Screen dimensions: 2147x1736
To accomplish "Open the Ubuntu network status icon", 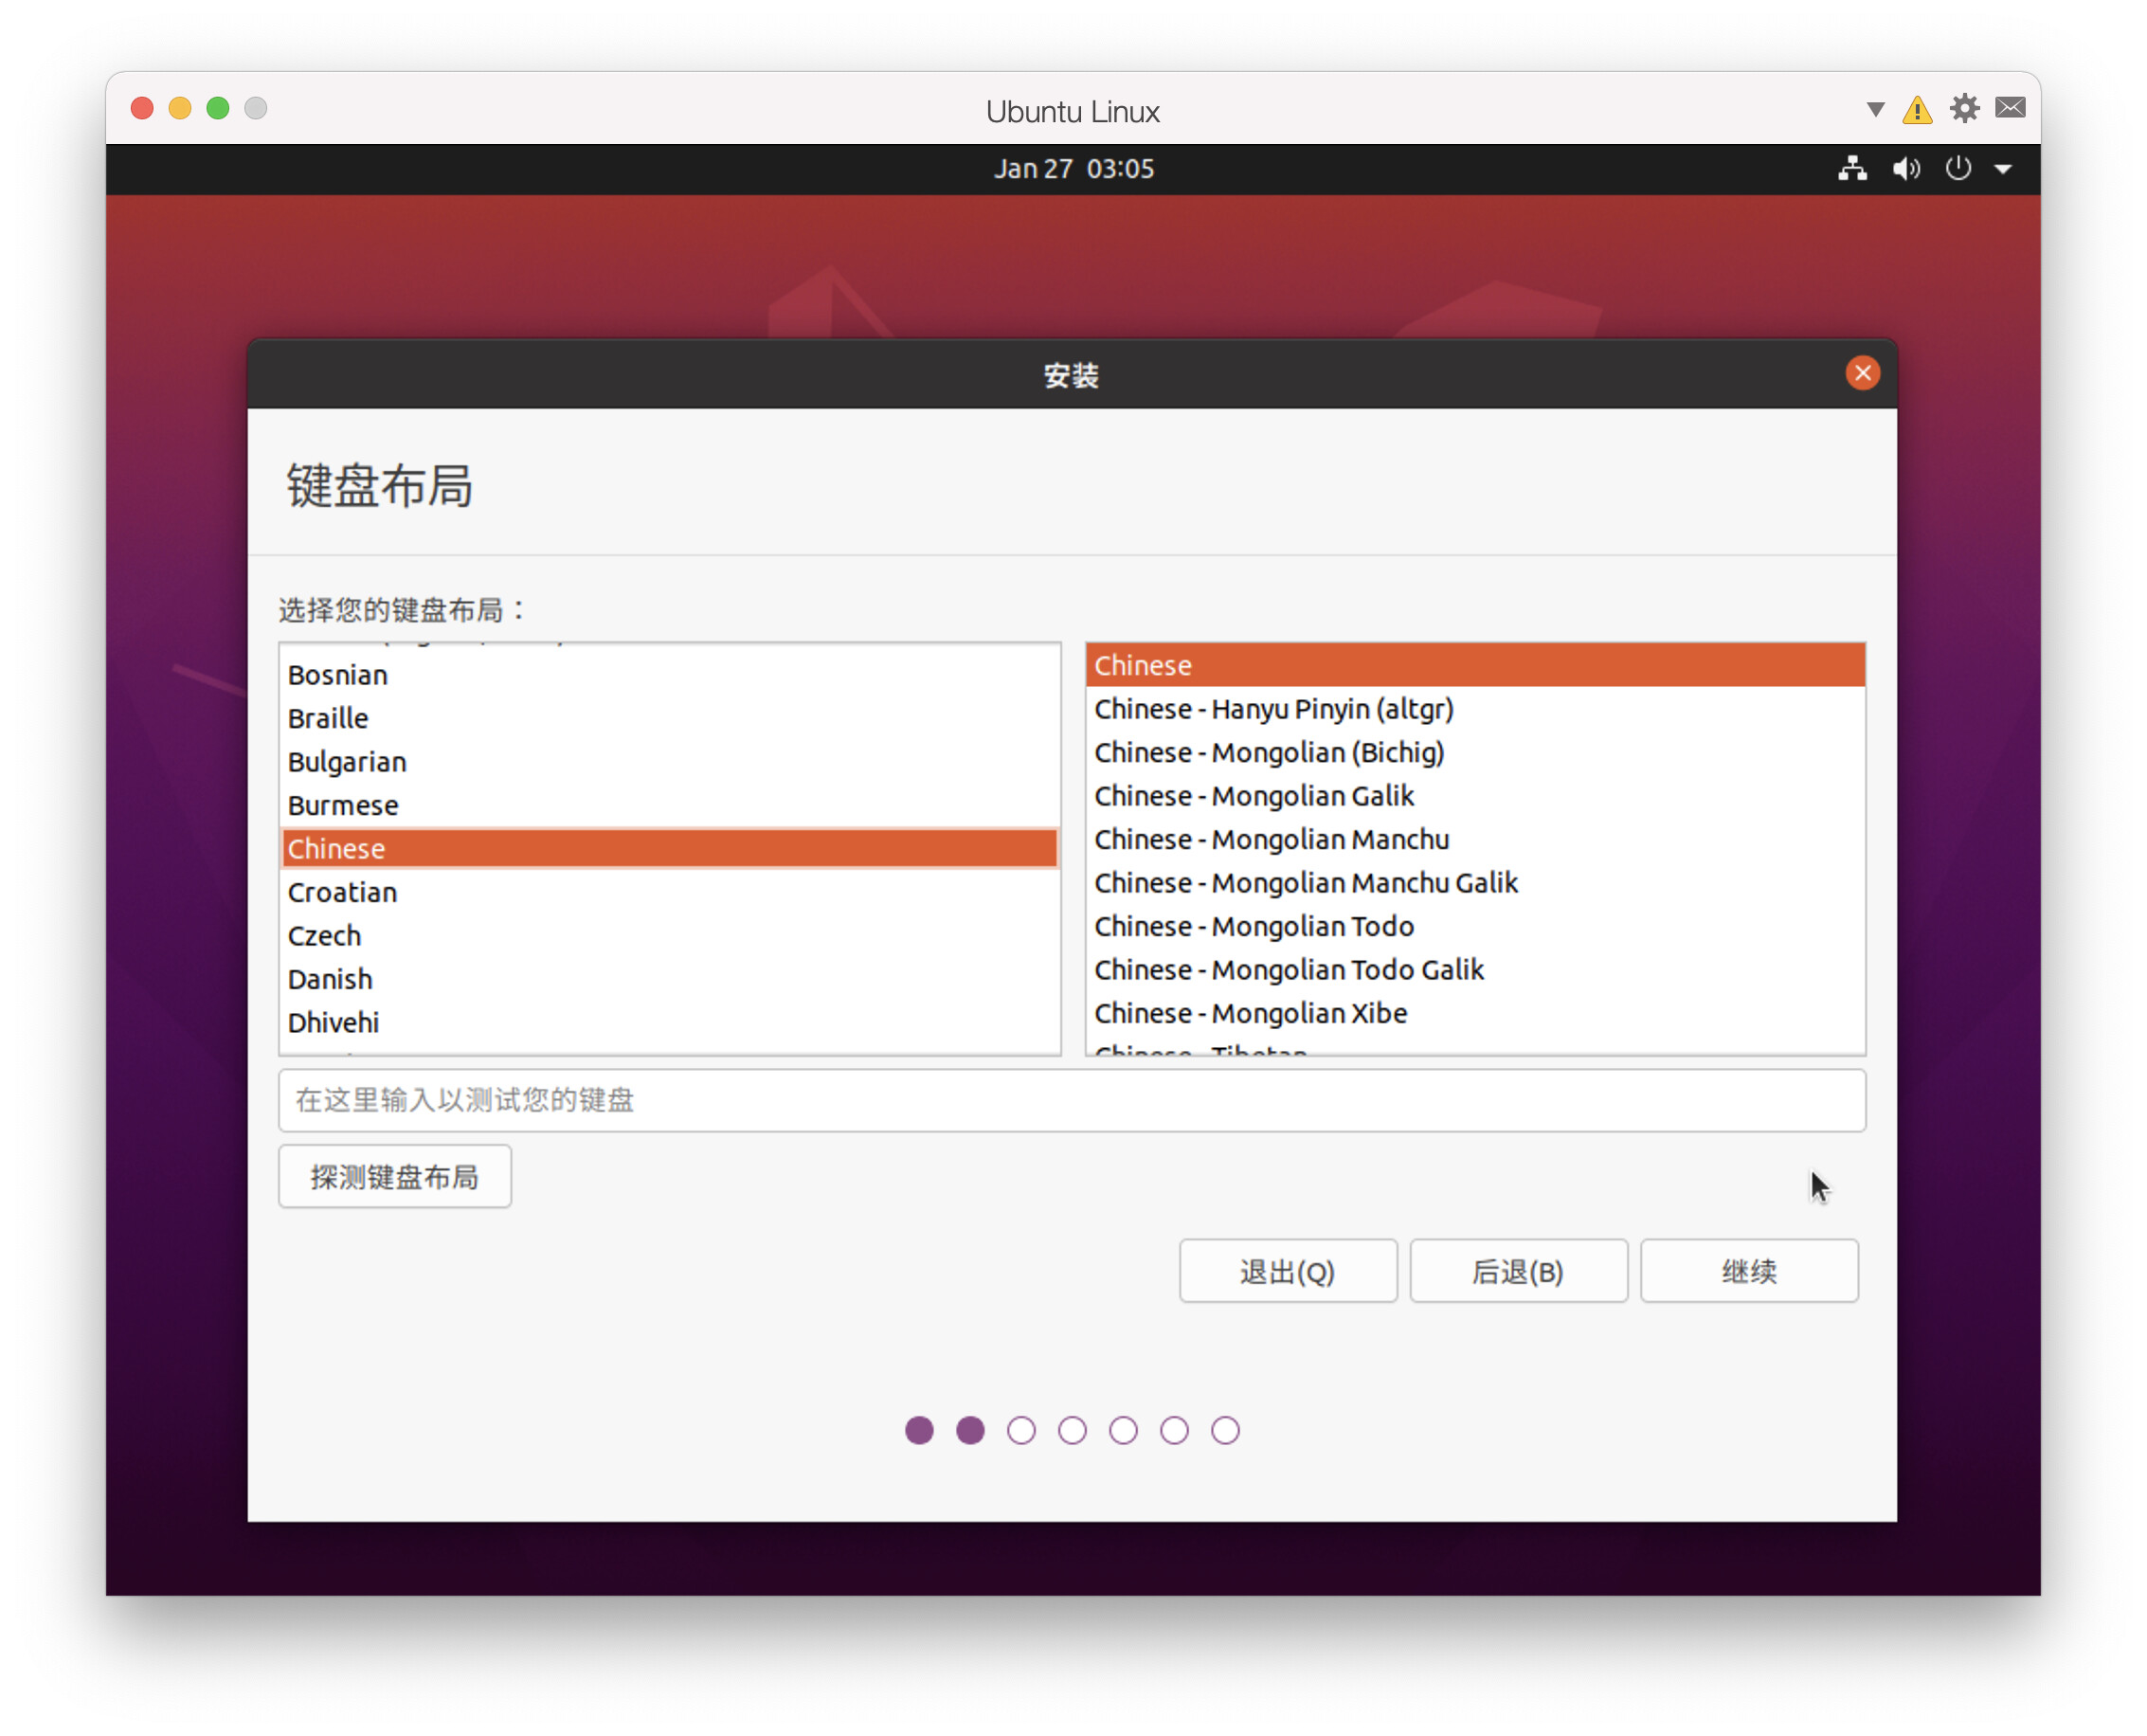I will (1852, 168).
